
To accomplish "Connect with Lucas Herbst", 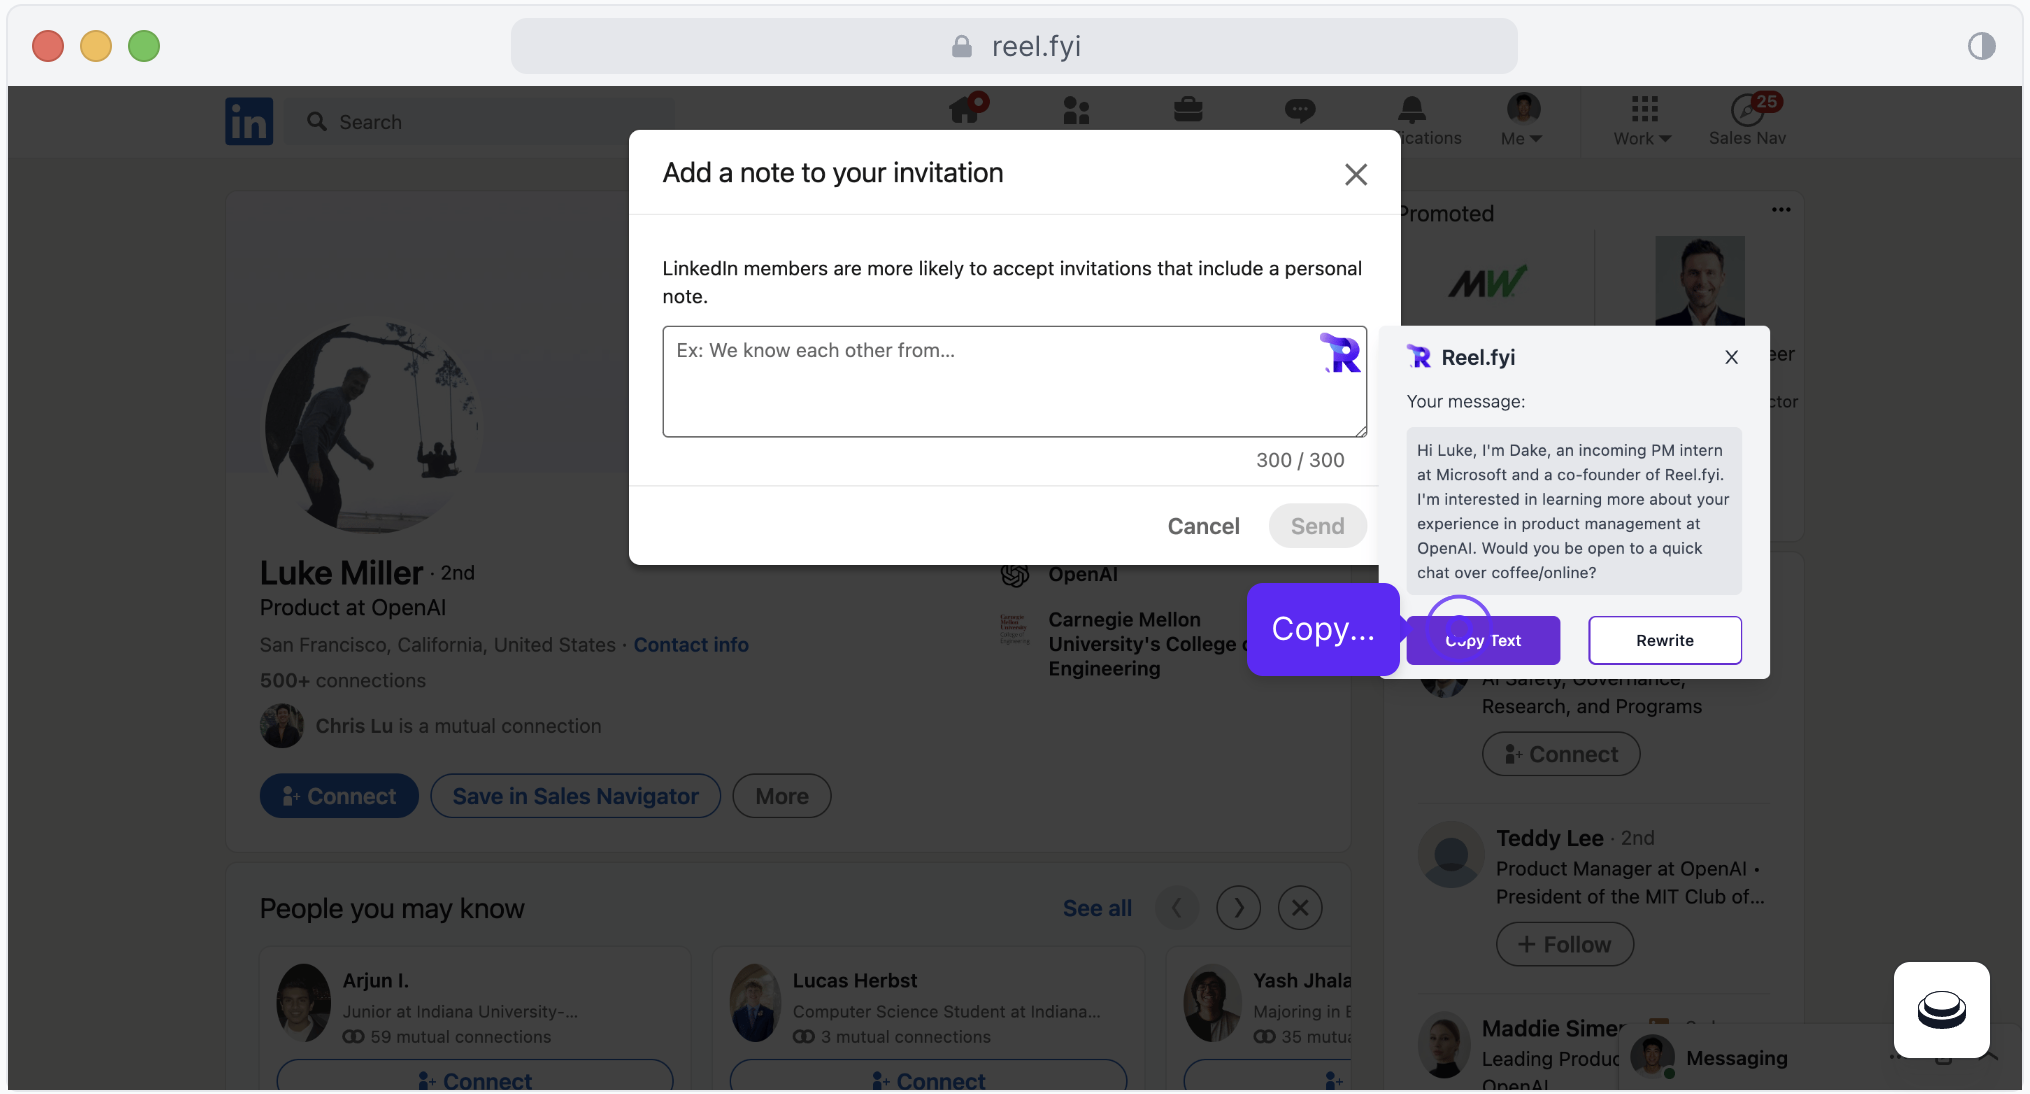I will [928, 1075].
